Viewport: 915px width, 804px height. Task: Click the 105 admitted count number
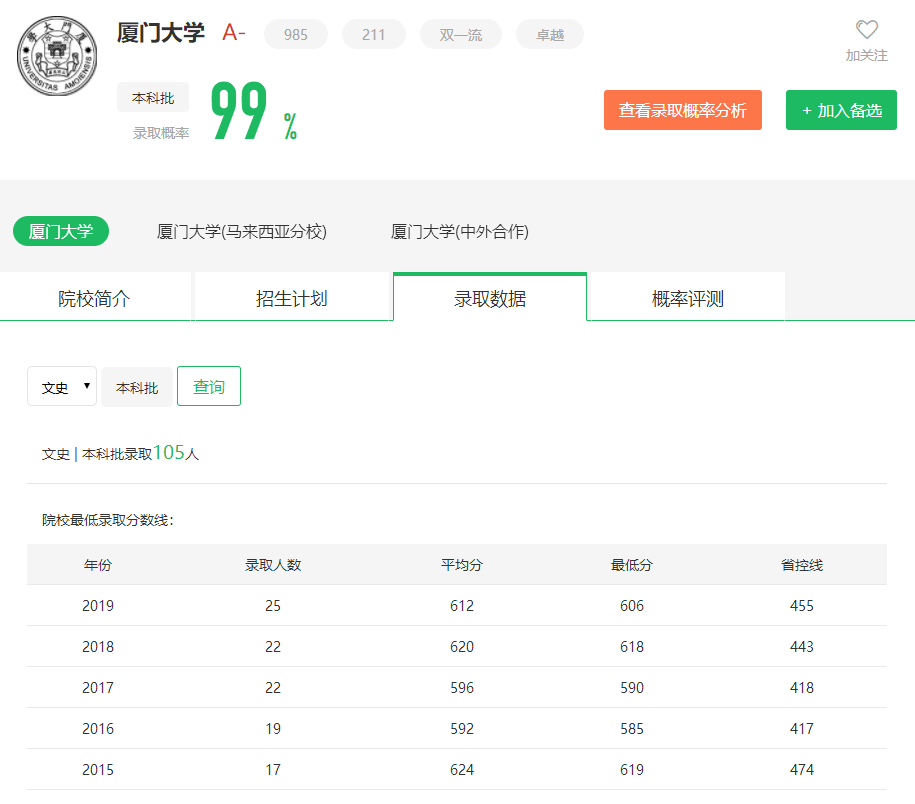[x=169, y=452]
